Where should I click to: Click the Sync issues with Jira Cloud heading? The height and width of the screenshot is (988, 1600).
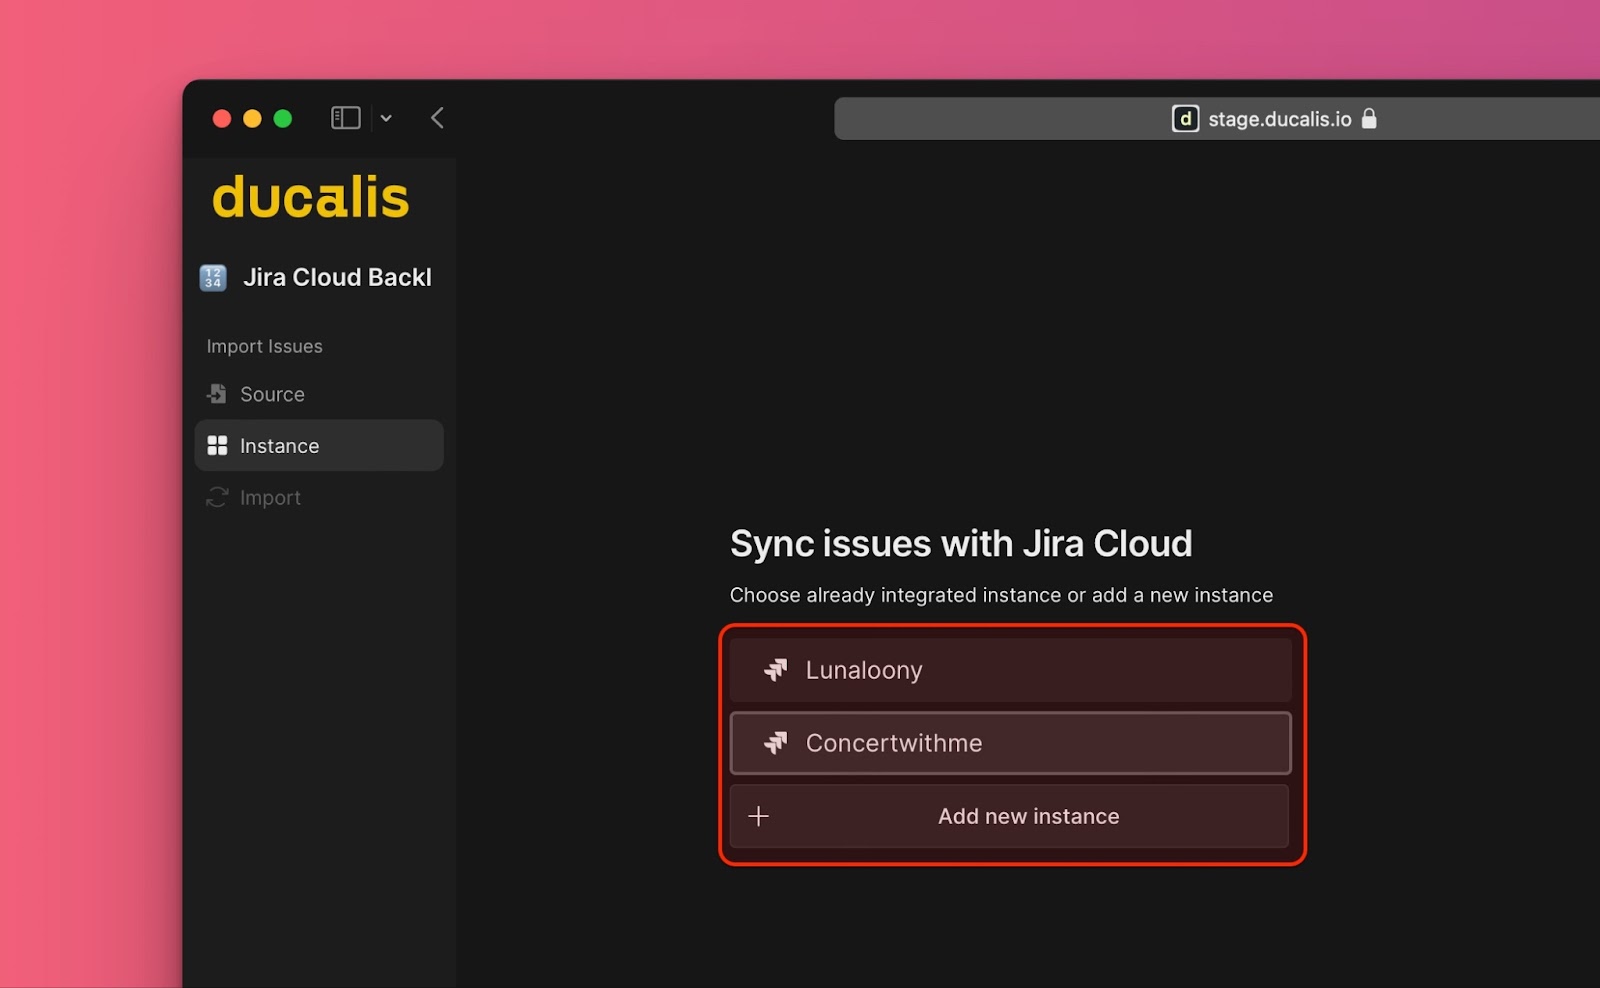(961, 544)
